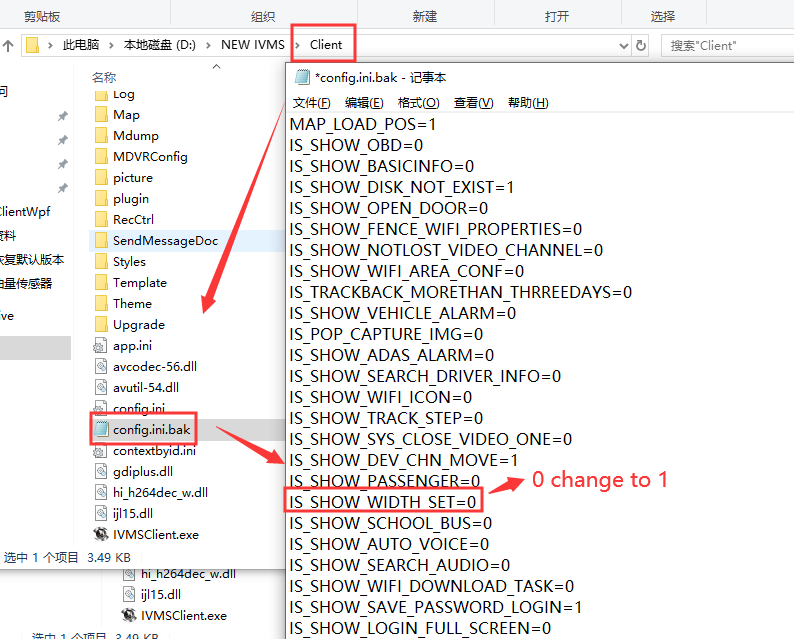Click IVMSClient.exe application icon in front Explorer

101,534
